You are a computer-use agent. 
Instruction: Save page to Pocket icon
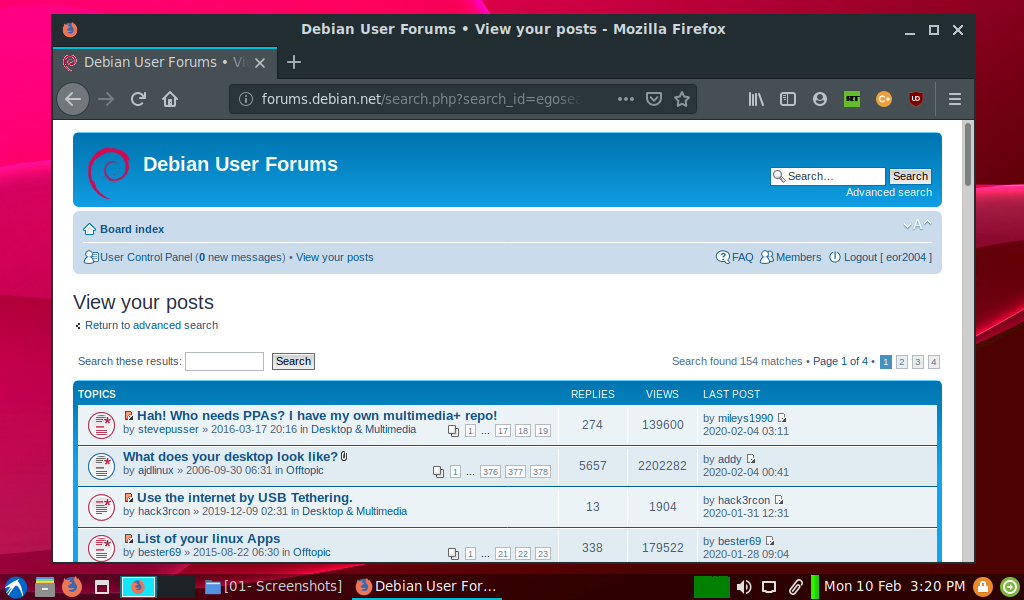click(654, 99)
